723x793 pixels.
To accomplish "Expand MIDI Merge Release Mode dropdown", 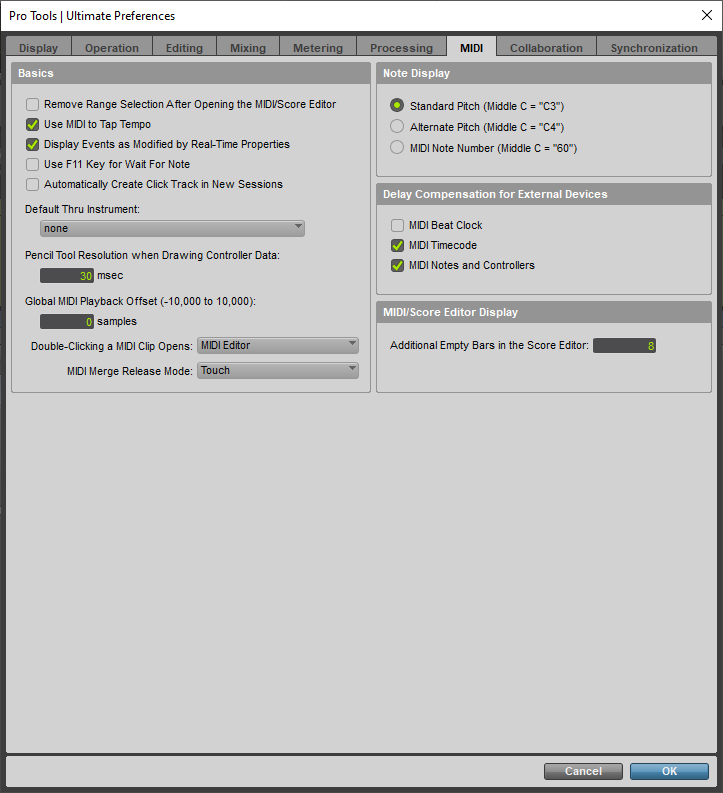I will click(x=278, y=370).
